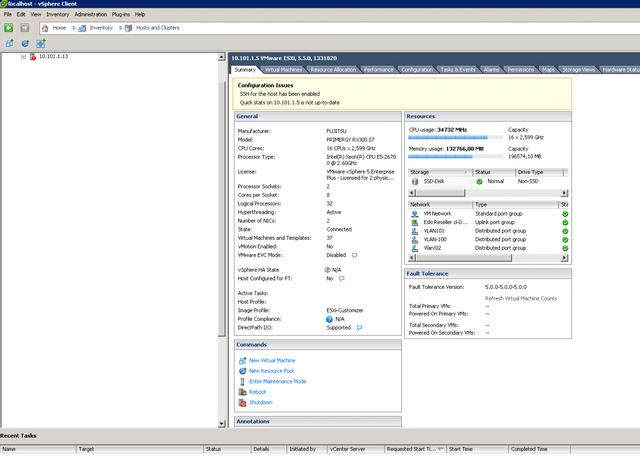Click the Memory usage progress bar
The width and height of the screenshot is (640, 466).
coord(456,157)
